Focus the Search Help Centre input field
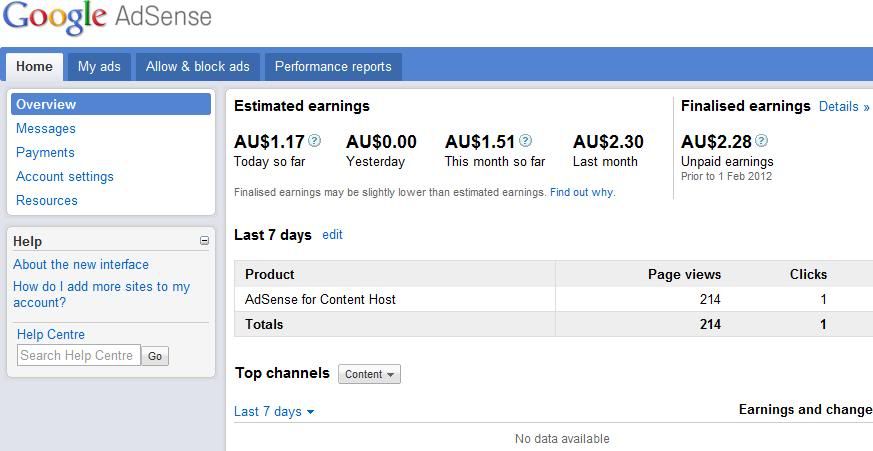Image resolution: width=873 pixels, height=451 pixels. click(79, 355)
